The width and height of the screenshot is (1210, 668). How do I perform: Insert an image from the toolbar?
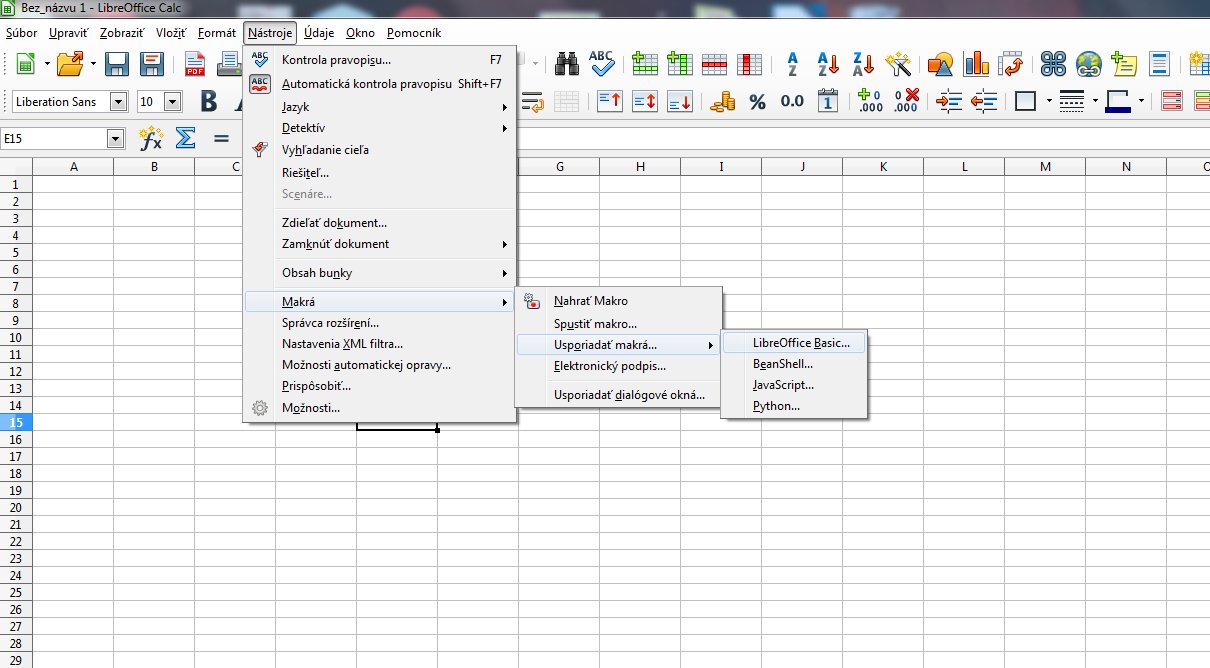pyautogui.click(x=940, y=65)
